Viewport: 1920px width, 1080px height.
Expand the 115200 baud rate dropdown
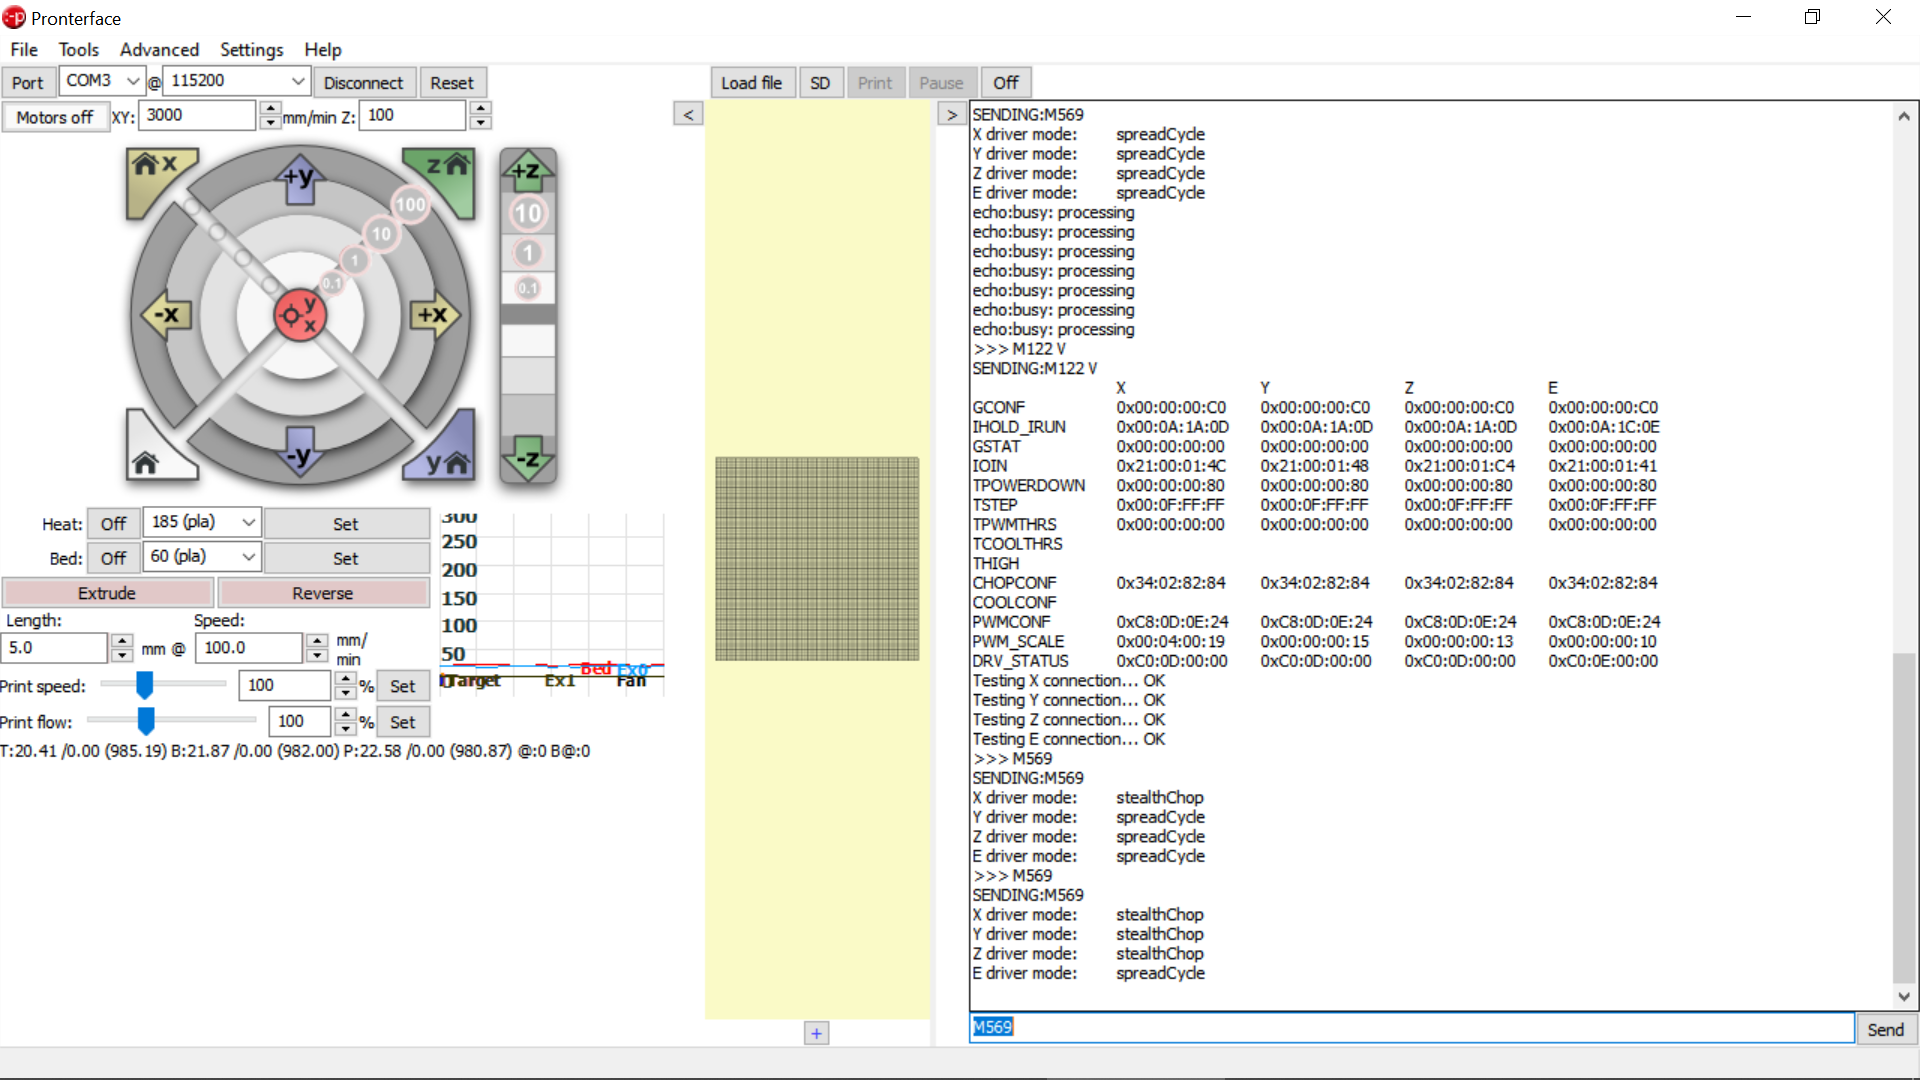pos(297,81)
